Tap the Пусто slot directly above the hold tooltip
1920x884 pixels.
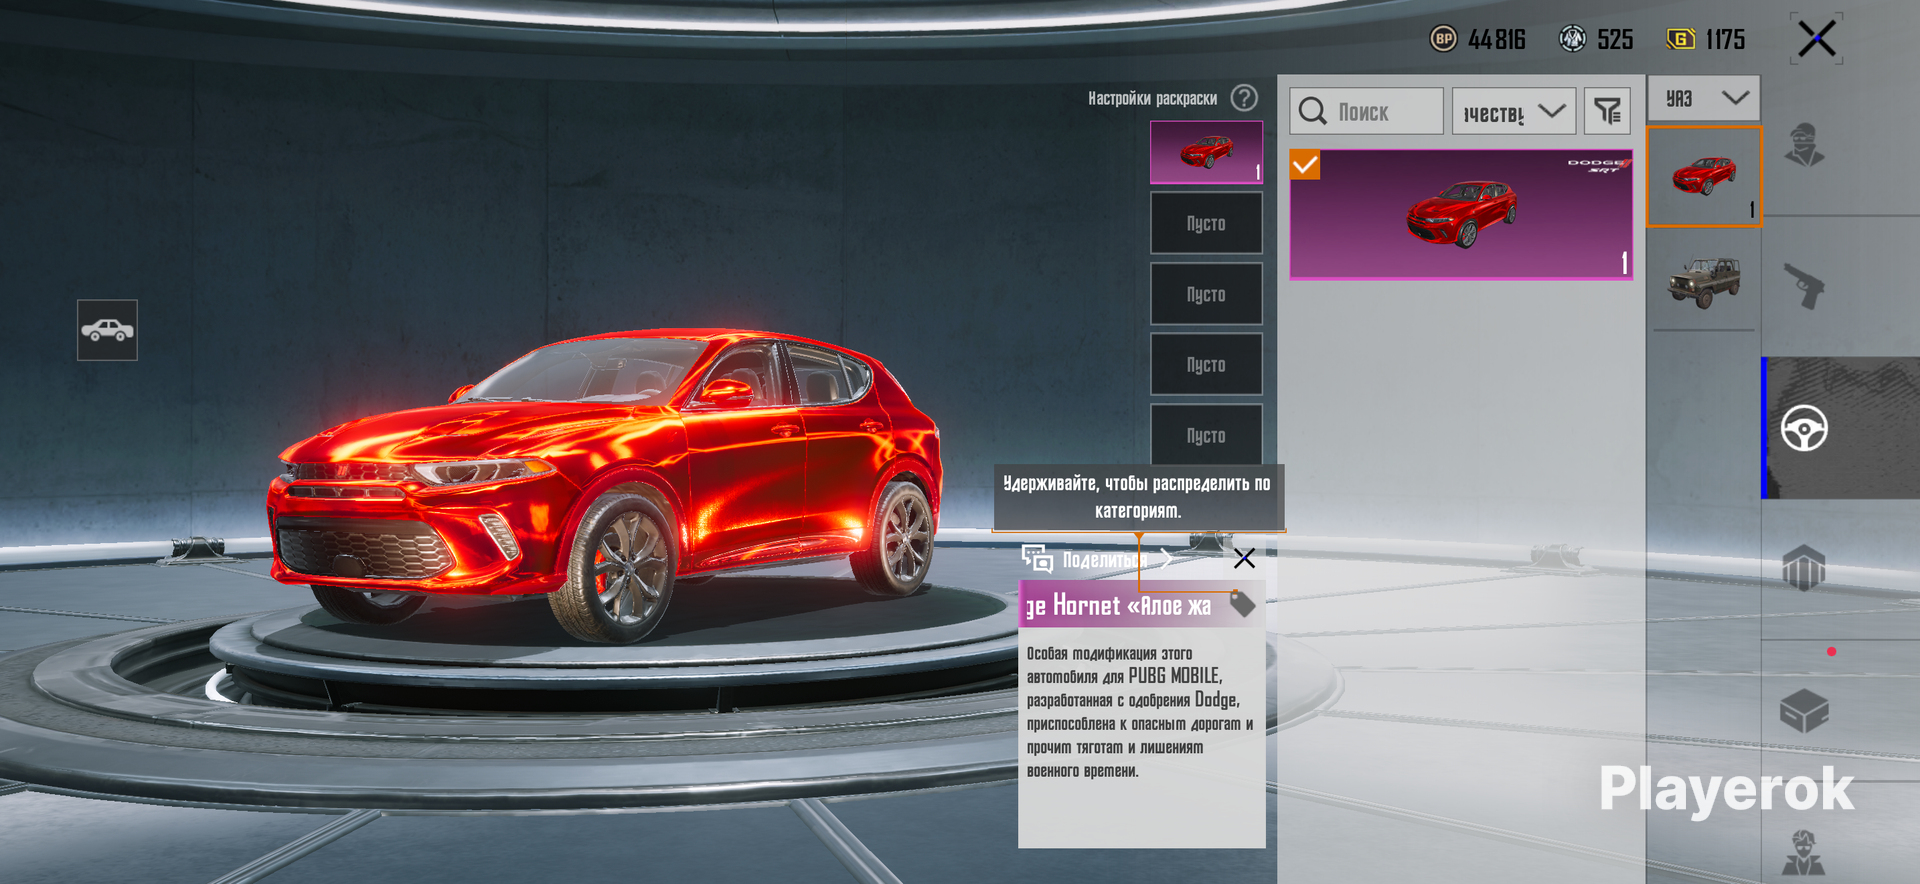tap(1206, 435)
